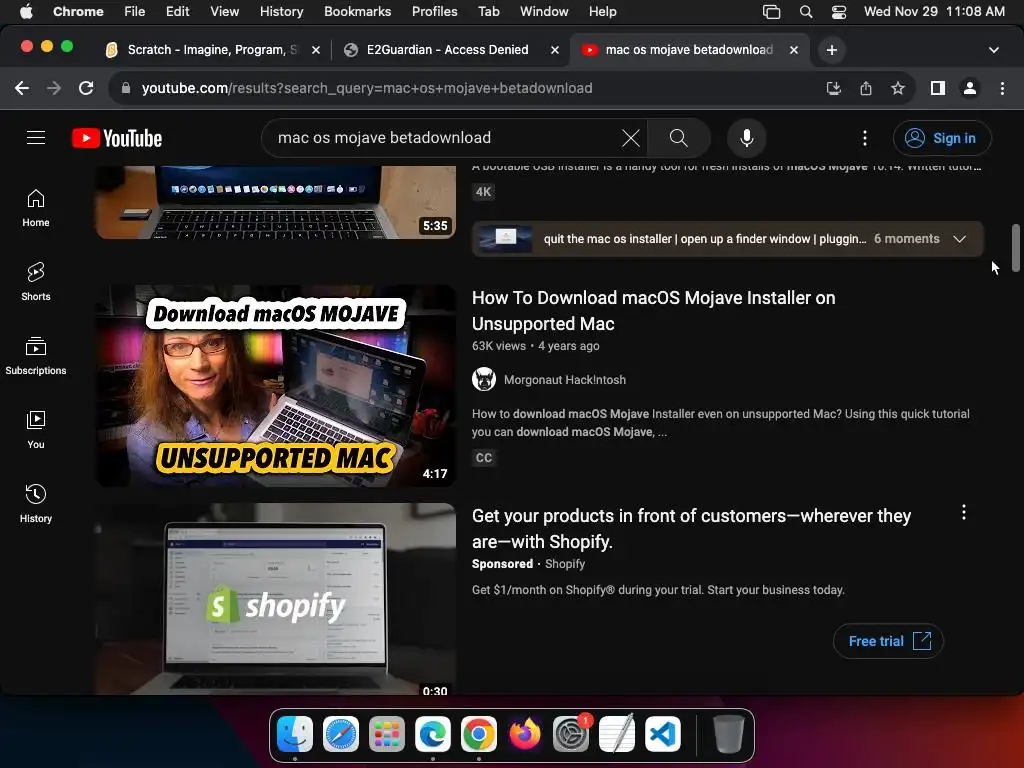Open the Trash in the Dock
Screen dimensions: 1024x768
pyautogui.click(x=728, y=734)
